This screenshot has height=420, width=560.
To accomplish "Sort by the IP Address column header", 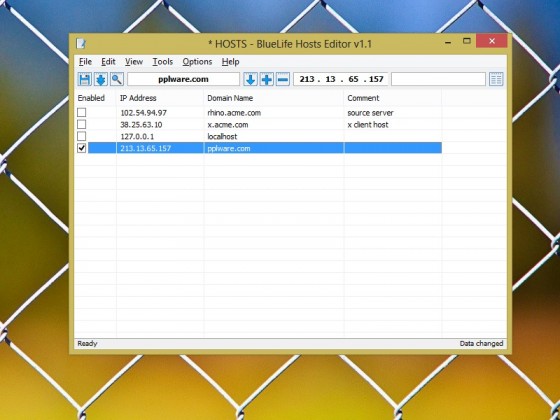I will pos(160,98).
